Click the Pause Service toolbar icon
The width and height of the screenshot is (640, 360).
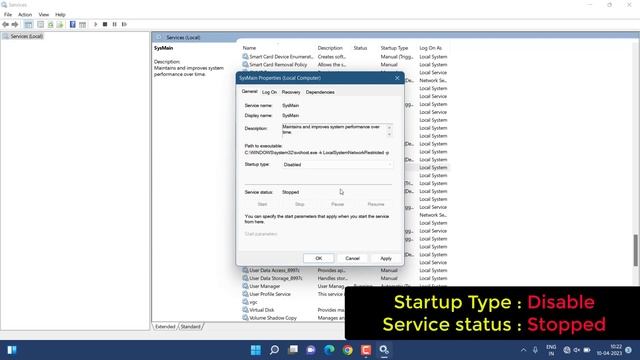pyautogui.click(x=114, y=24)
